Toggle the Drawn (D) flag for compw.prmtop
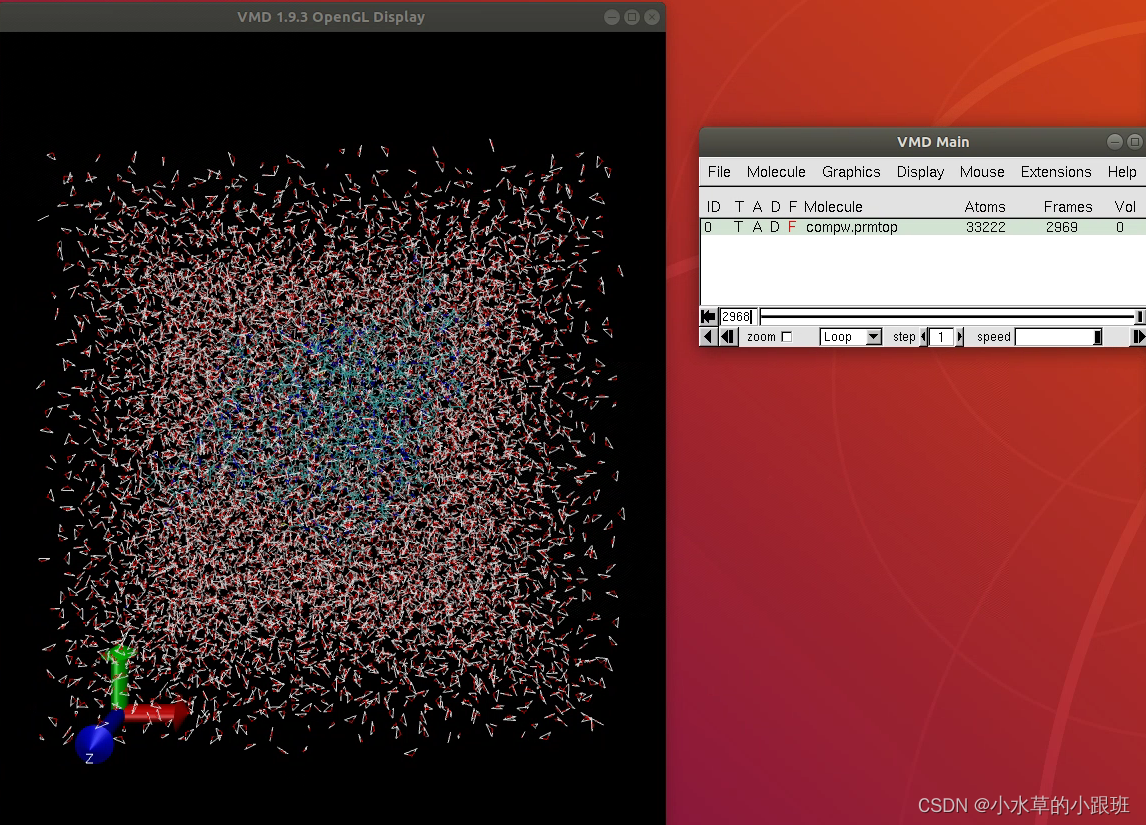Viewport: 1146px width, 825px height. pyautogui.click(x=775, y=227)
